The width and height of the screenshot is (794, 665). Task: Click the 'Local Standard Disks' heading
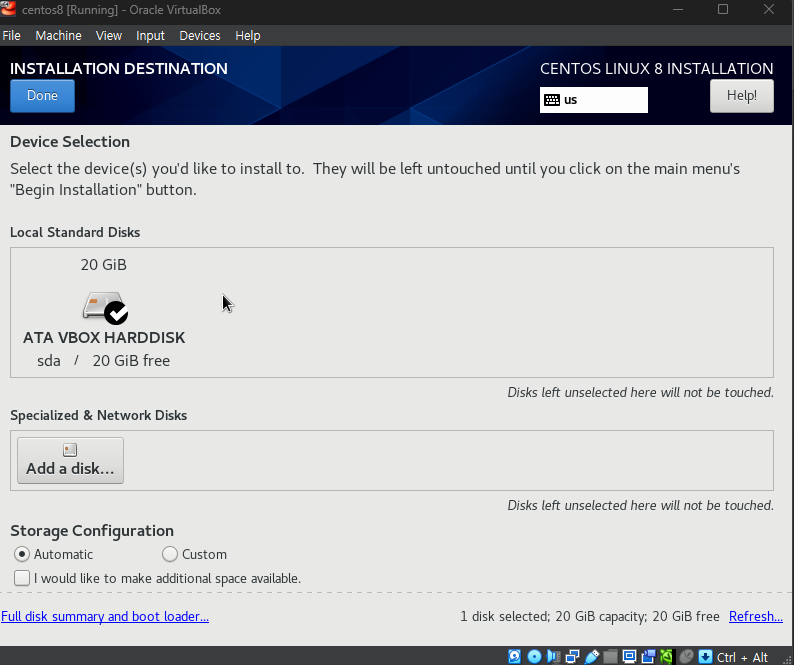click(75, 232)
